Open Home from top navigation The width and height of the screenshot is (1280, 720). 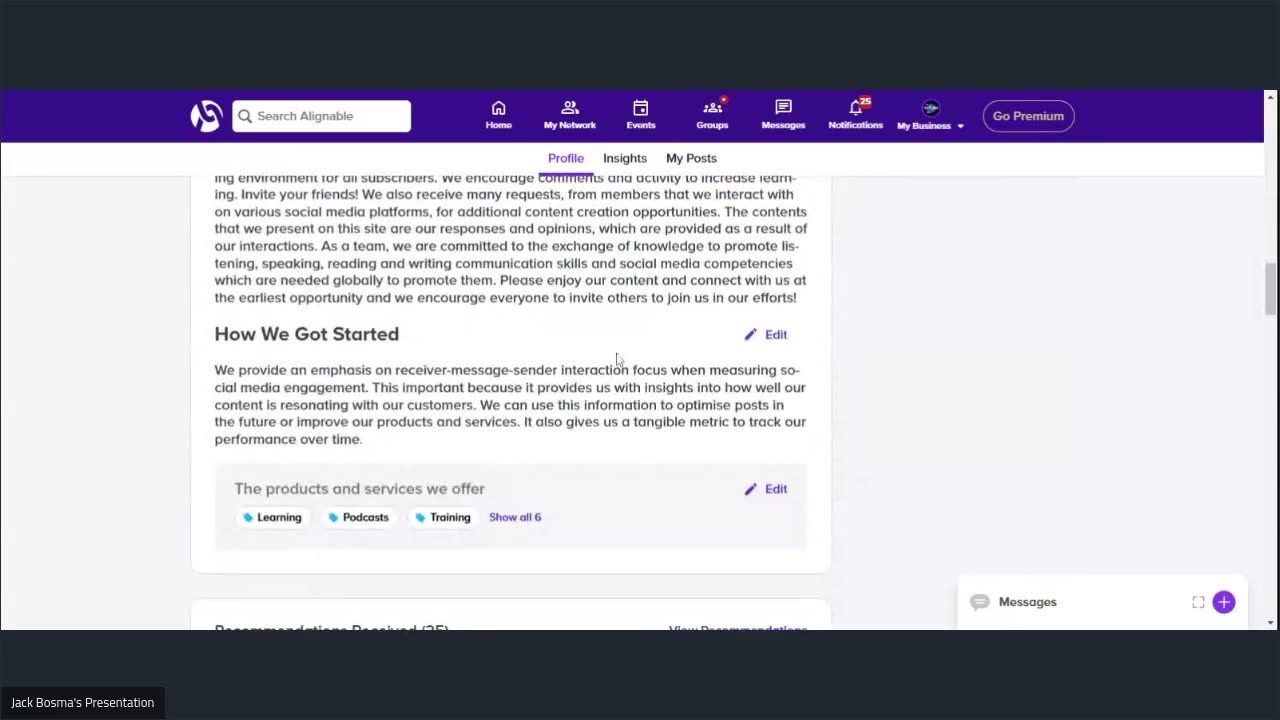[498, 115]
